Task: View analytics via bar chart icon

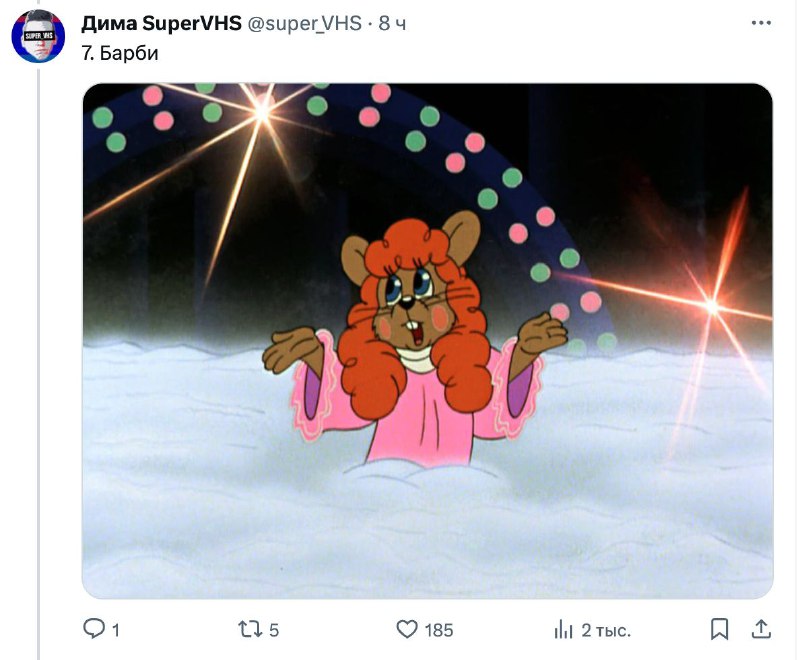Action: pos(564,630)
